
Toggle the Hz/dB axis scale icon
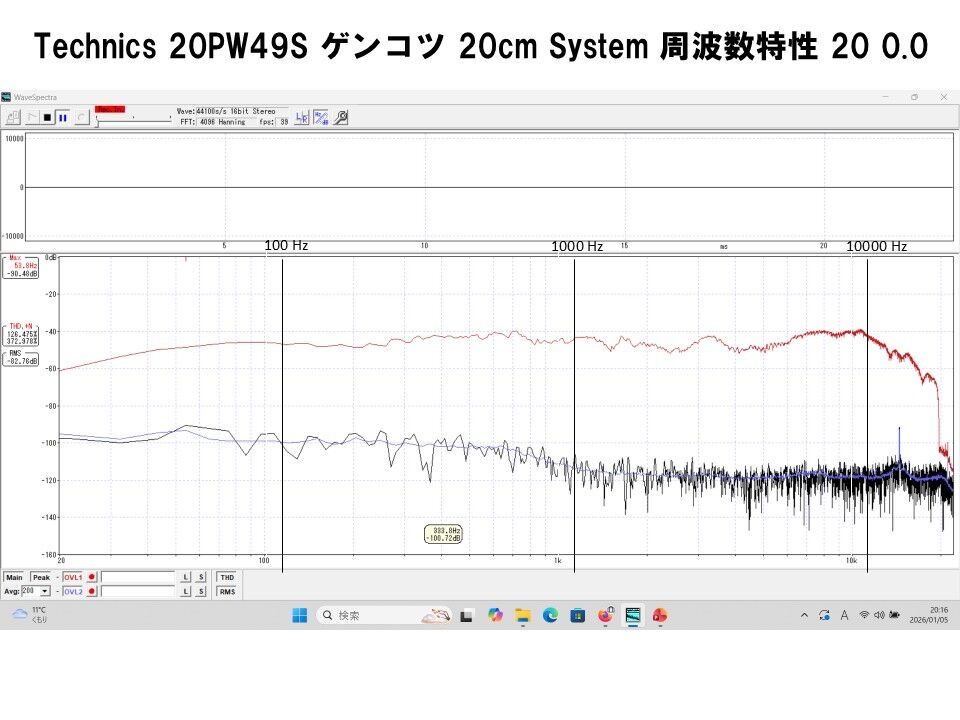coord(321,118)
